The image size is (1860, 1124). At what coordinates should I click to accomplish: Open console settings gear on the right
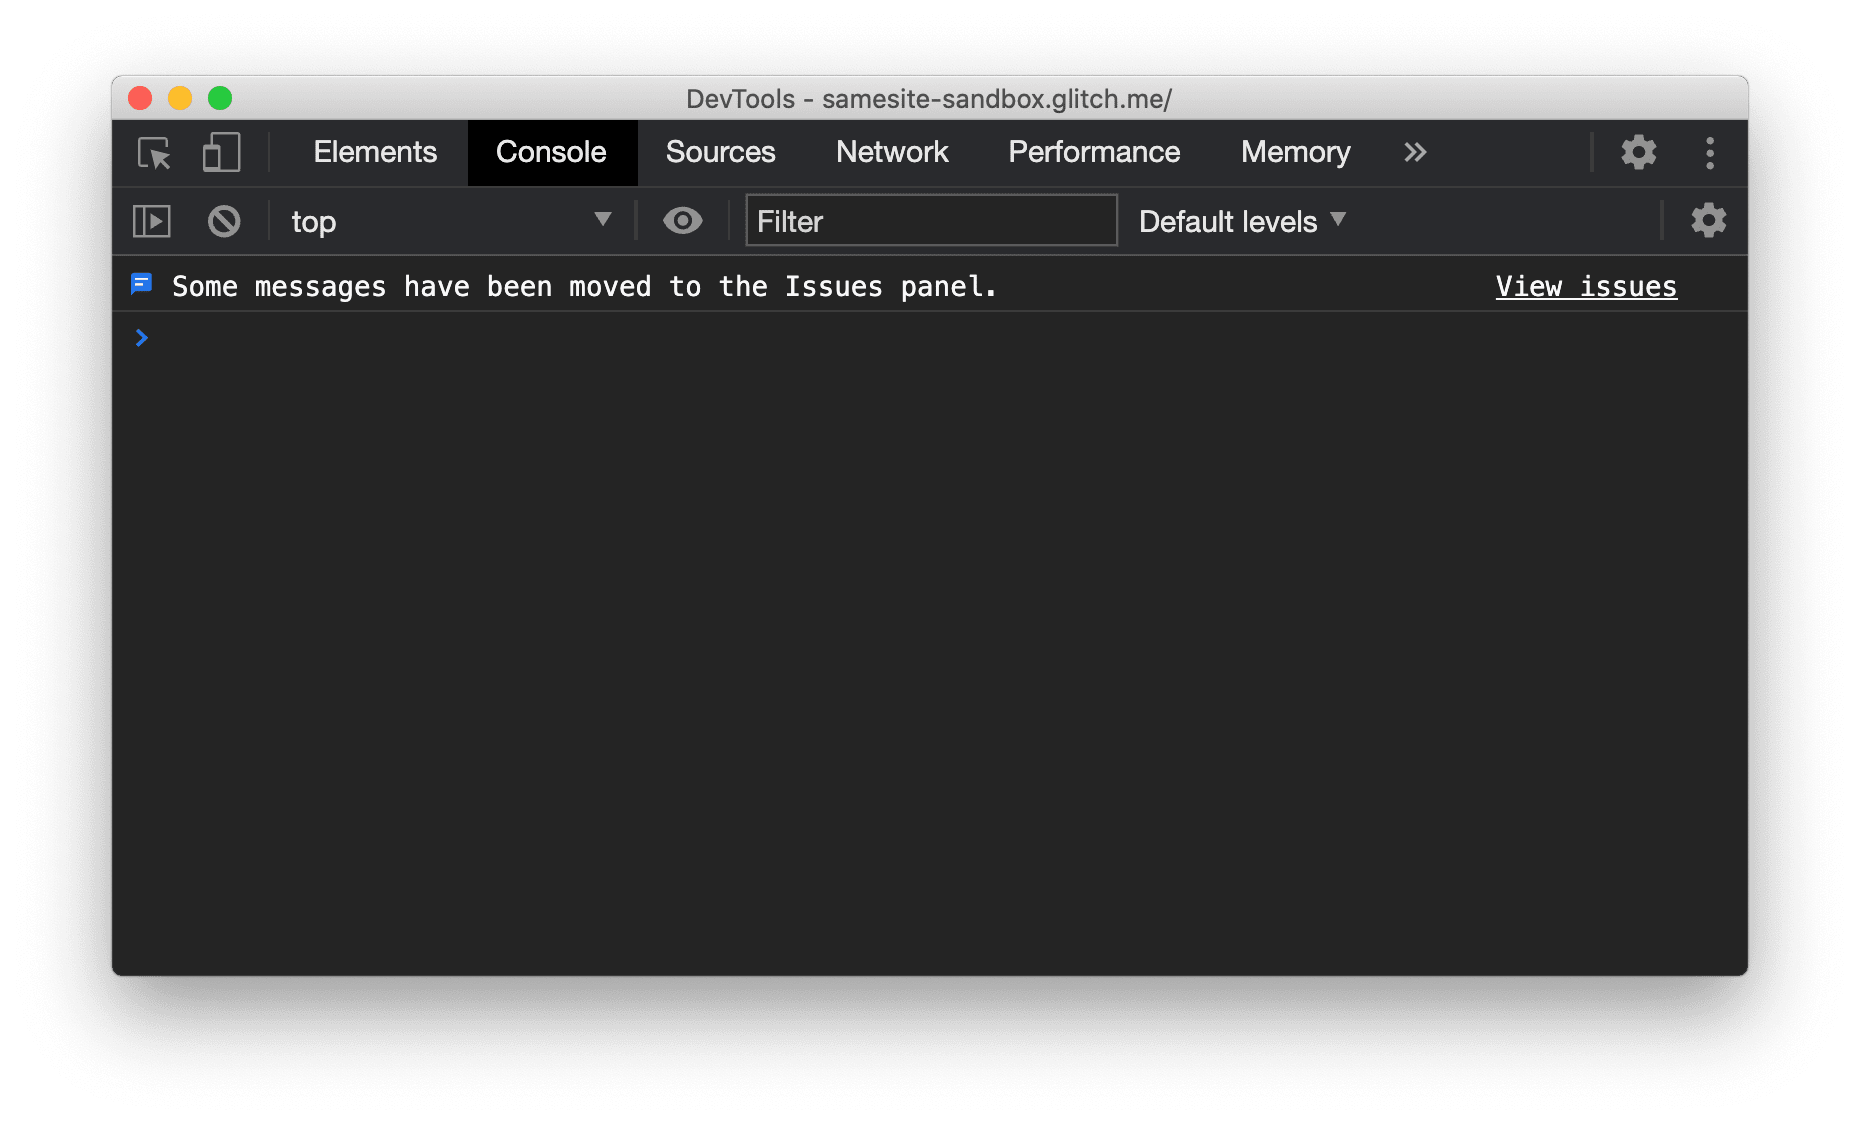1708,221
